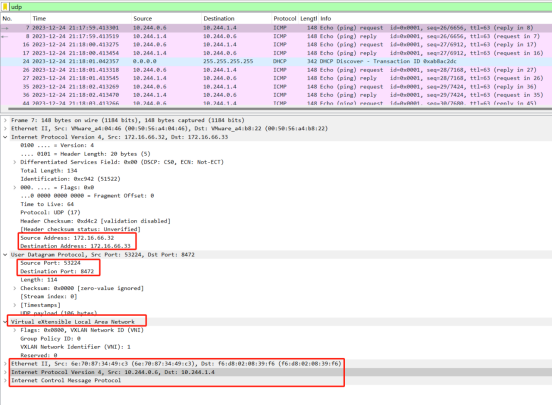The height and width of the screenshot is (405, 552).
Task: Select packet 27 echo reply row
Action: [276, 78]
